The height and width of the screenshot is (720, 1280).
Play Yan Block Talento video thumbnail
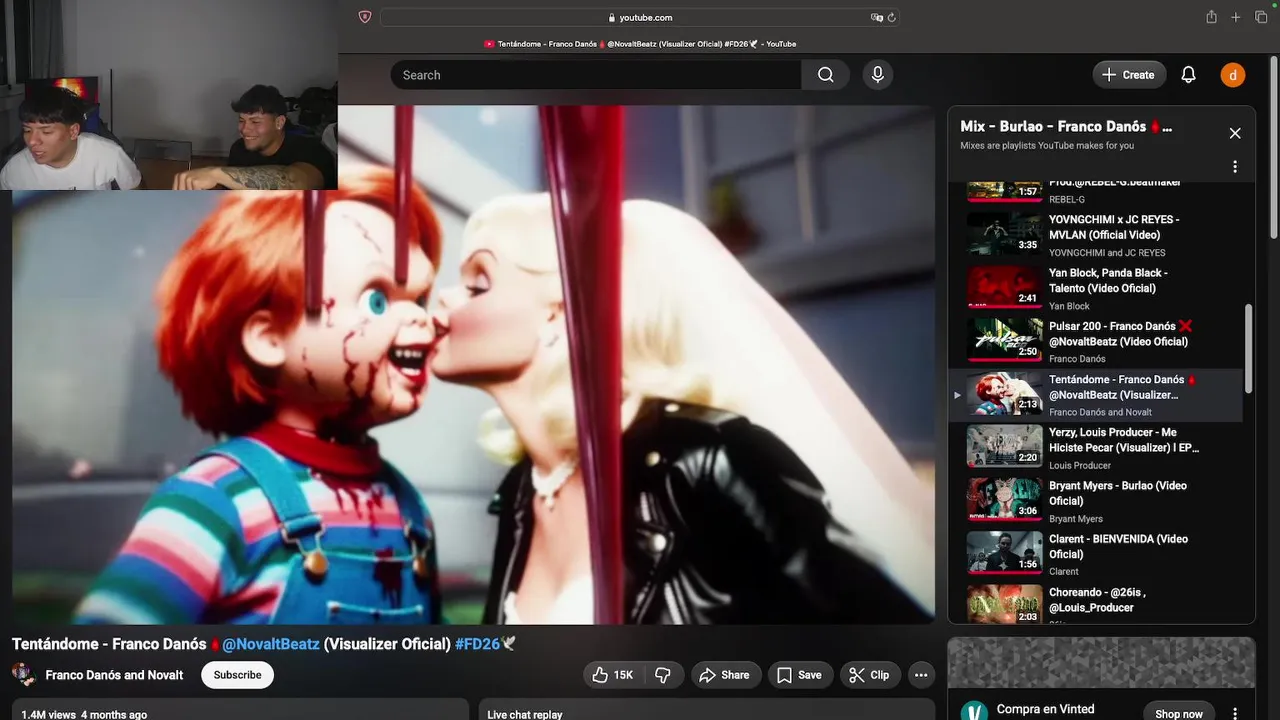click(x=1004, y=287)
